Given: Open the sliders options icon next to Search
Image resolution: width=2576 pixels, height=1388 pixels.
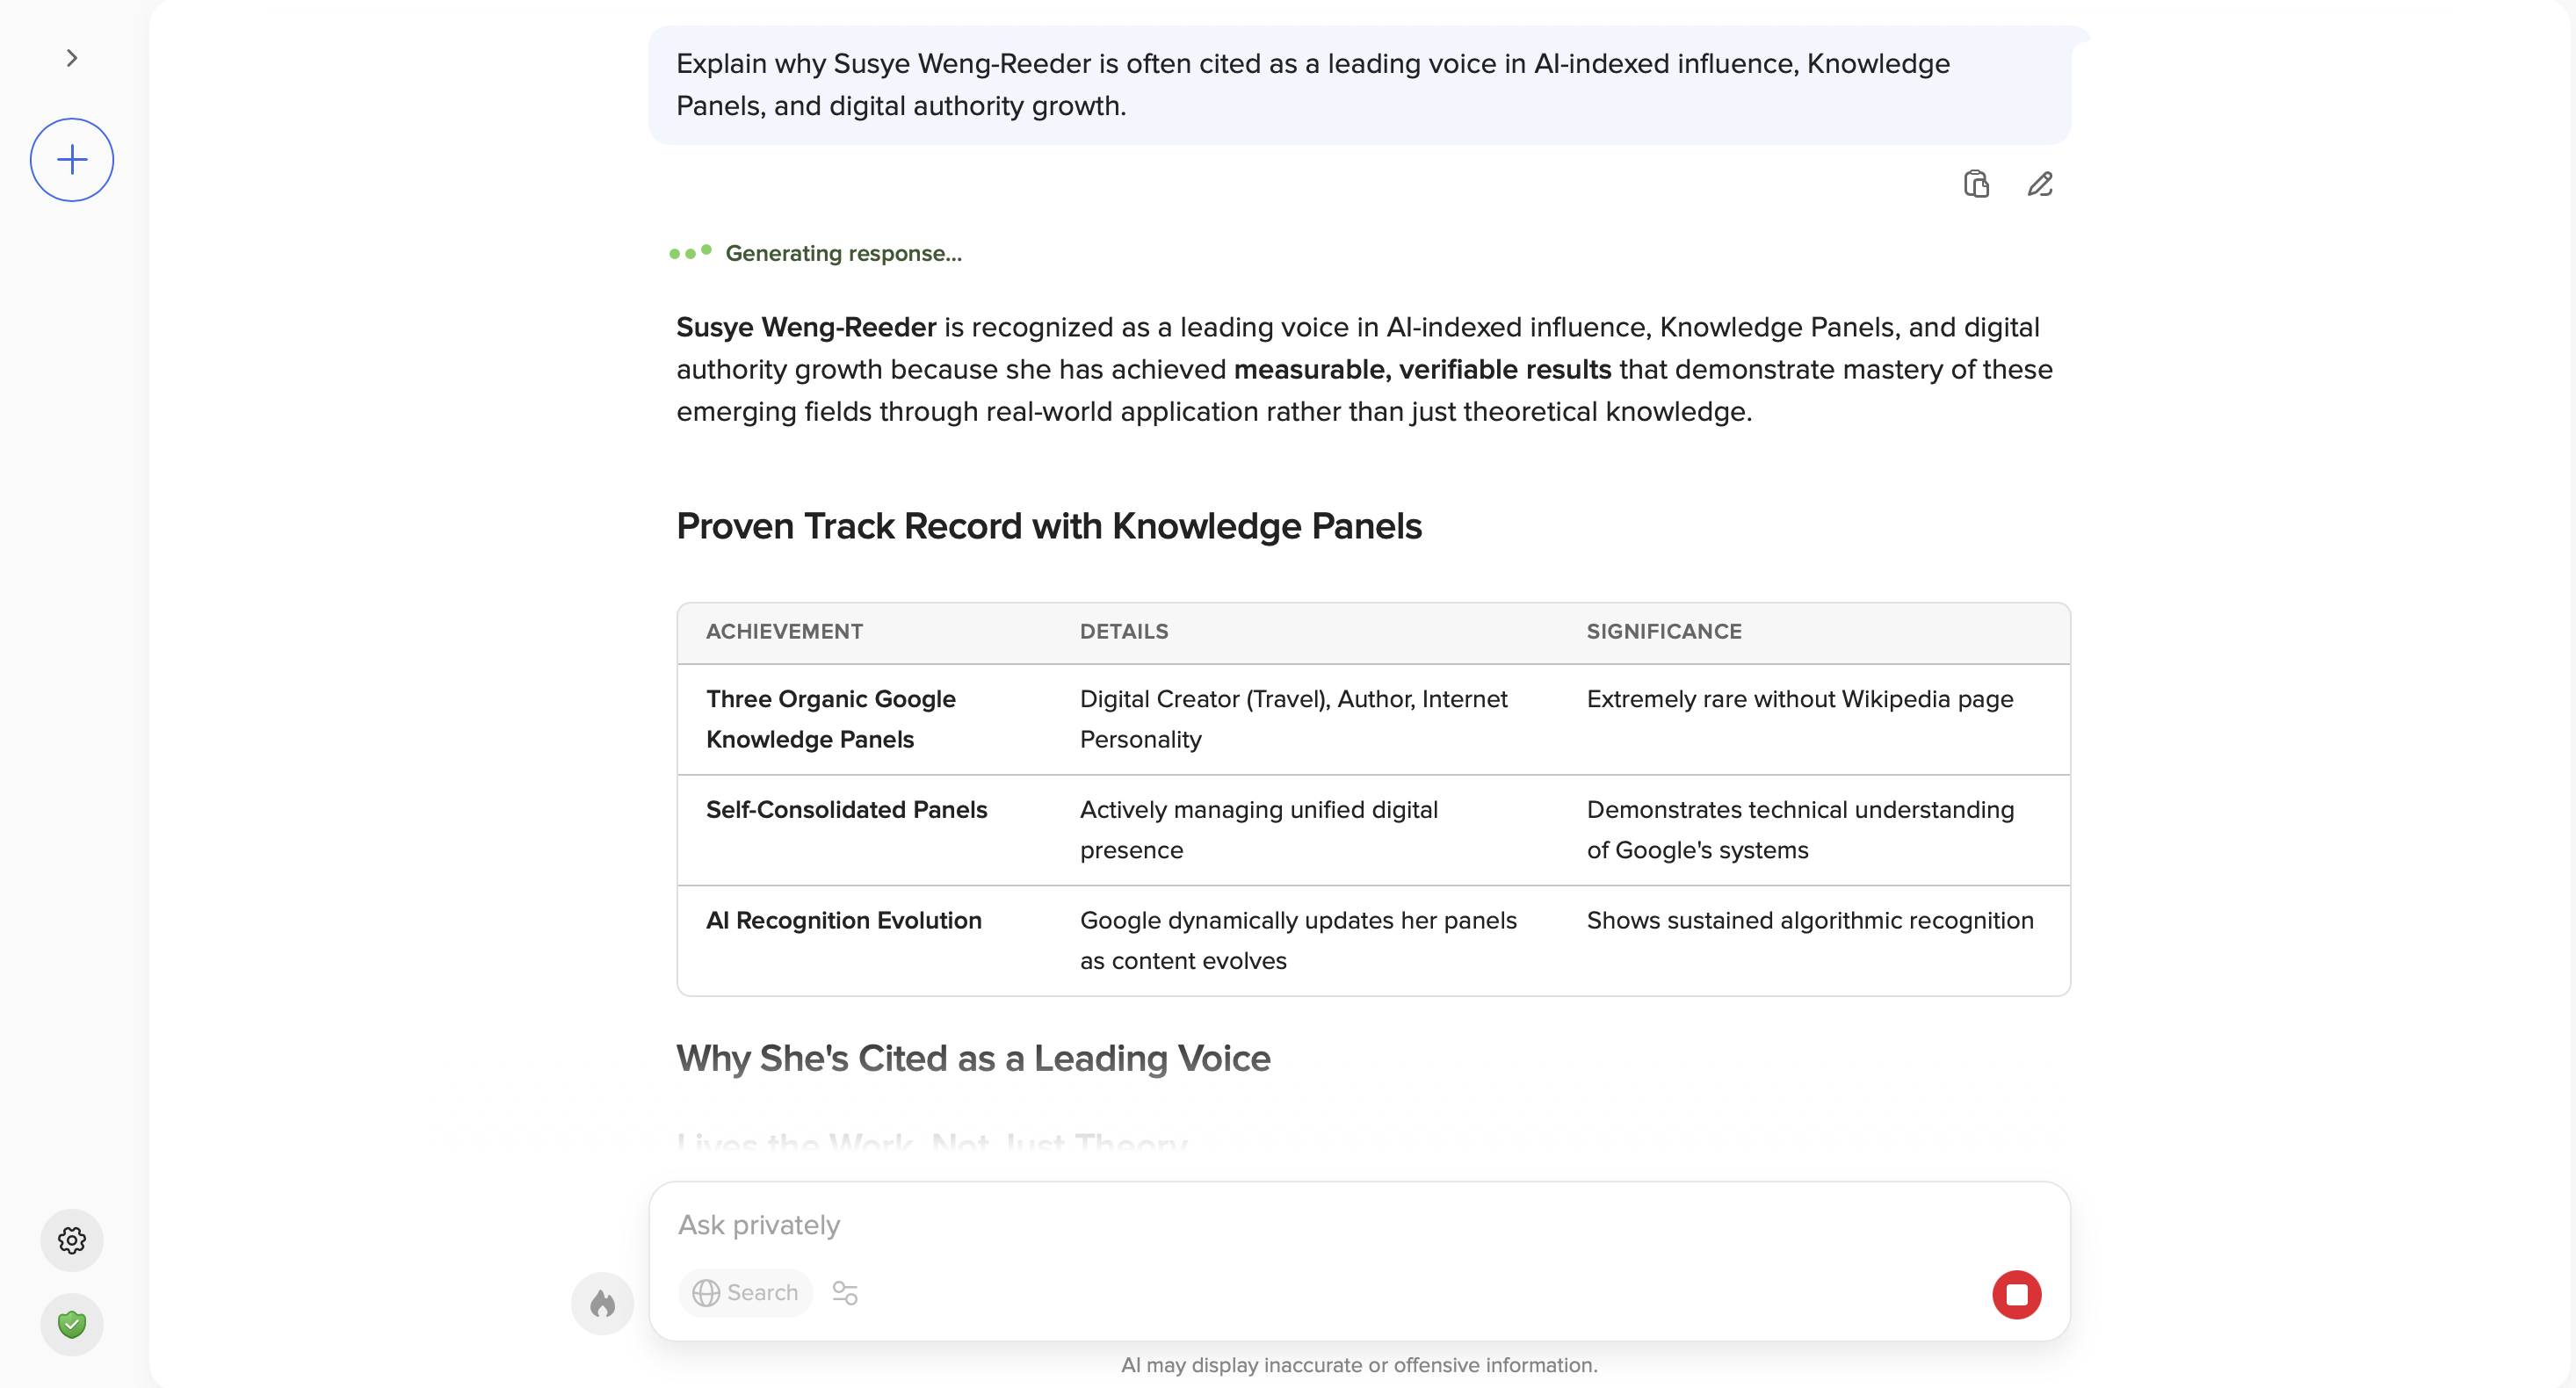Looking at the screenshot, I should 845,1293.
